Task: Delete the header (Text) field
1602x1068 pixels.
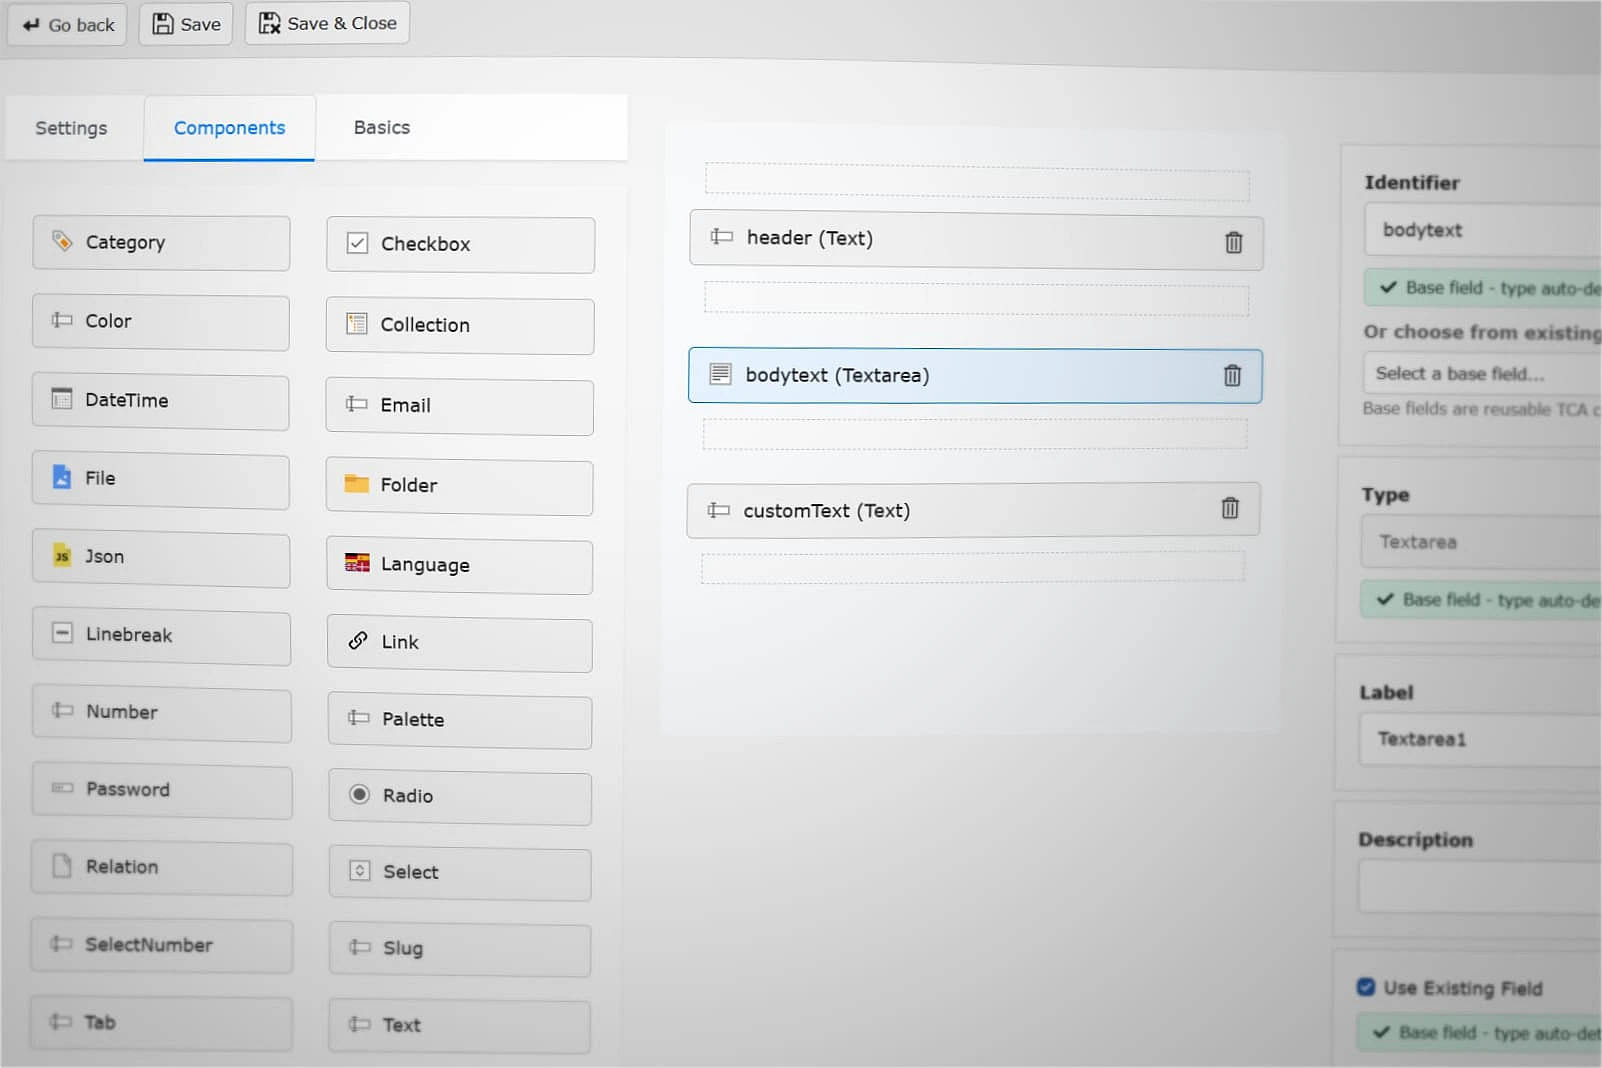Action: click(x=1233, y=242)
